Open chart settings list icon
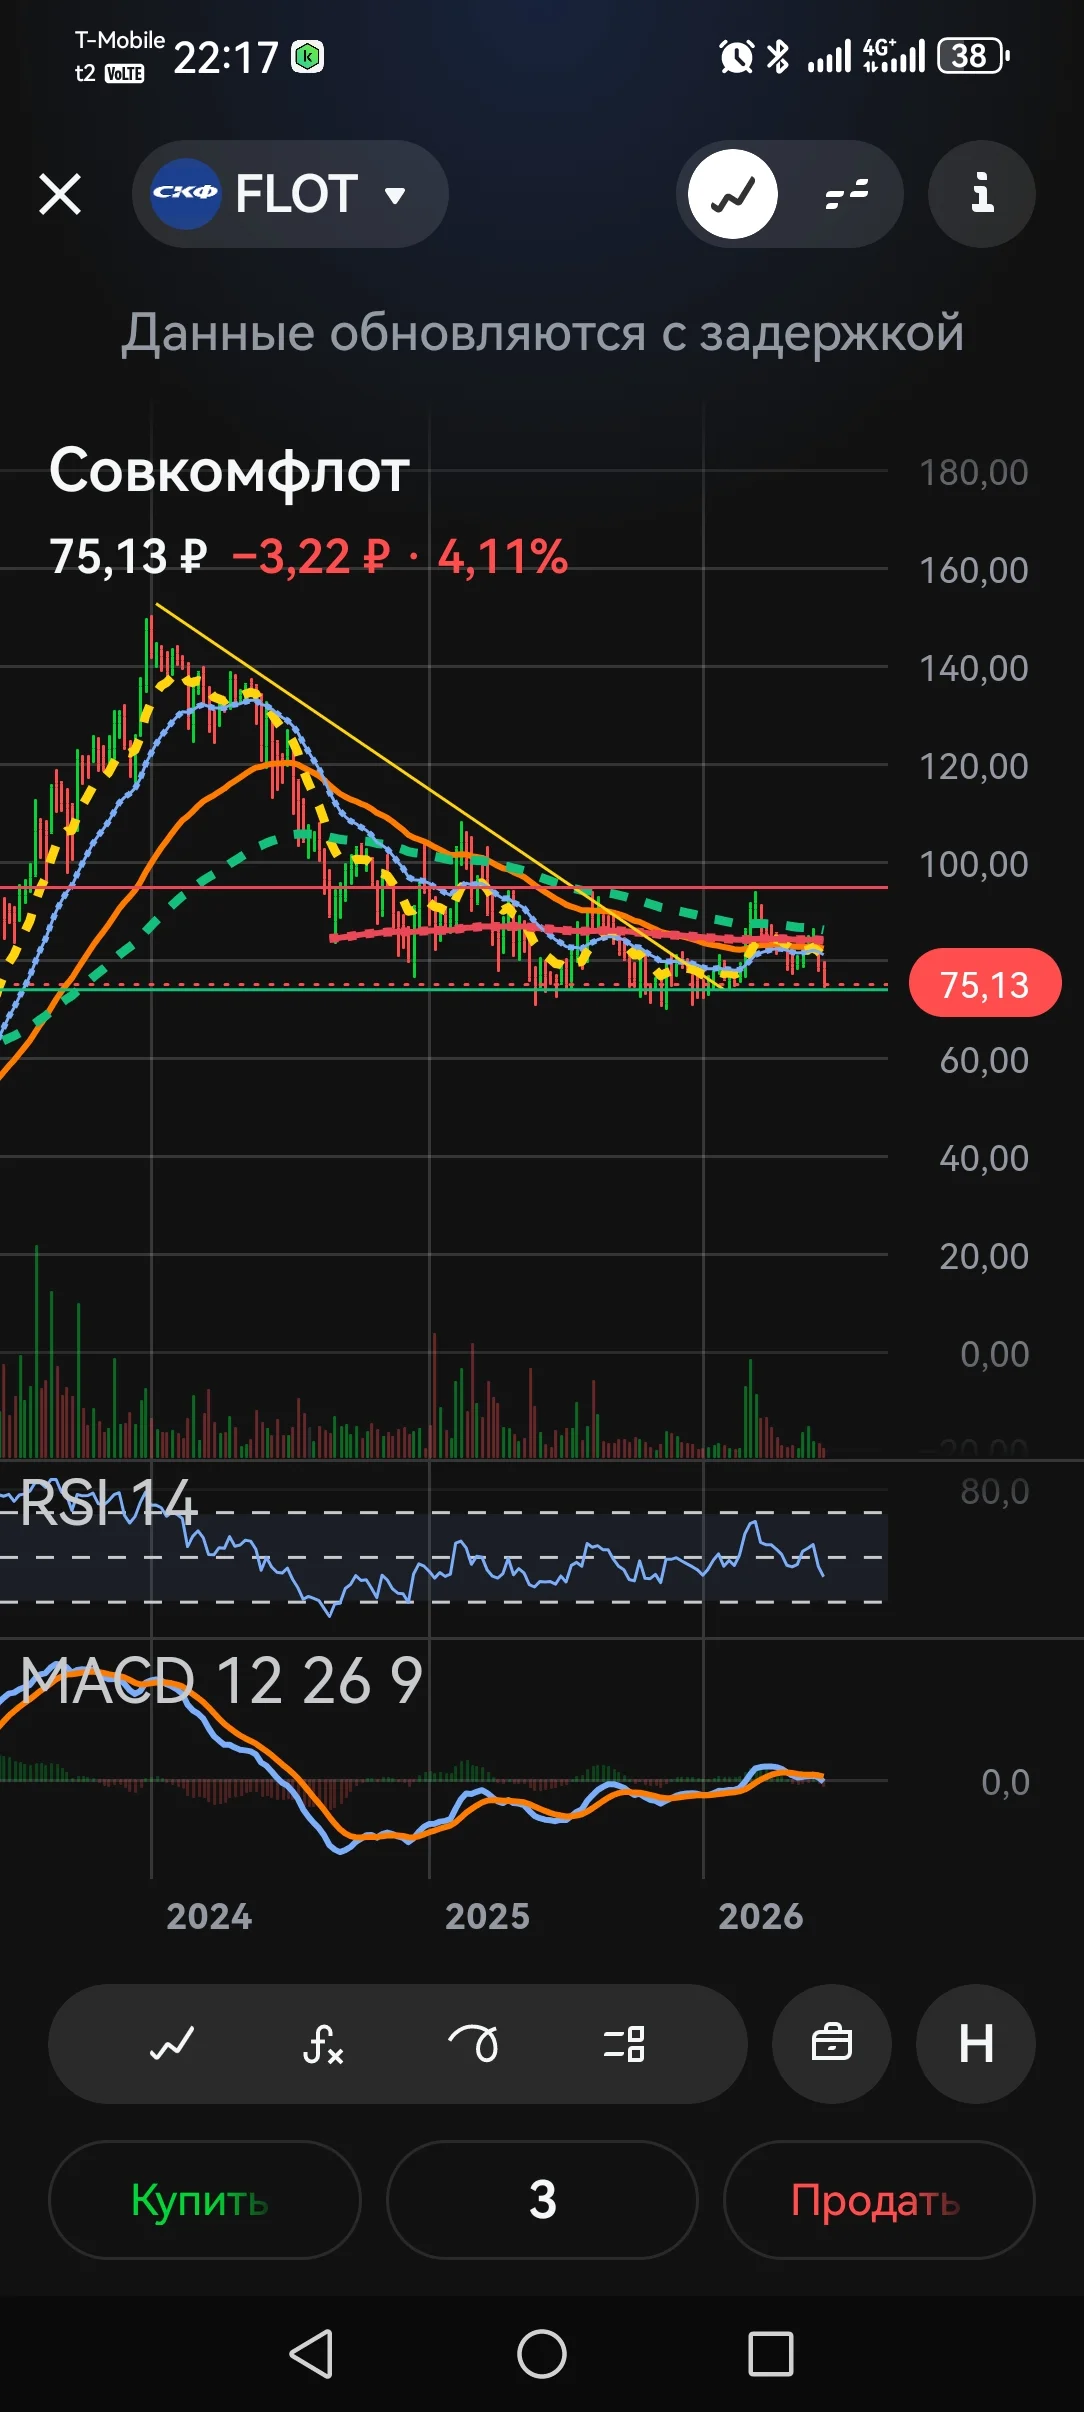This screenshot has height=2412, width=1084. [624, 2043]
